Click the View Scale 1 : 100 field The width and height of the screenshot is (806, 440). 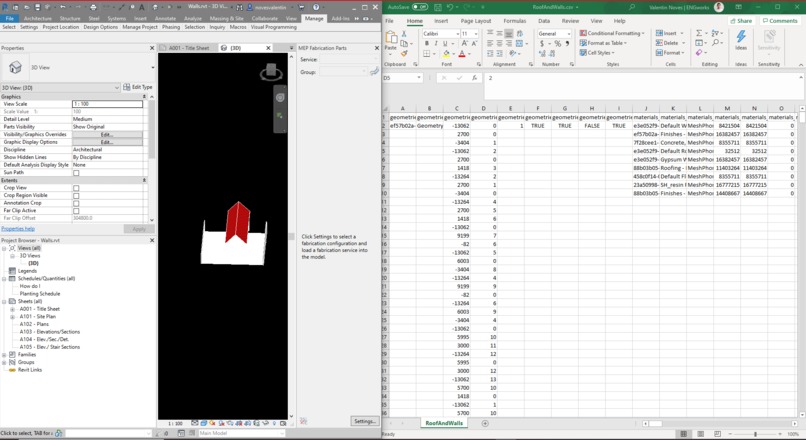click(107, 104)
